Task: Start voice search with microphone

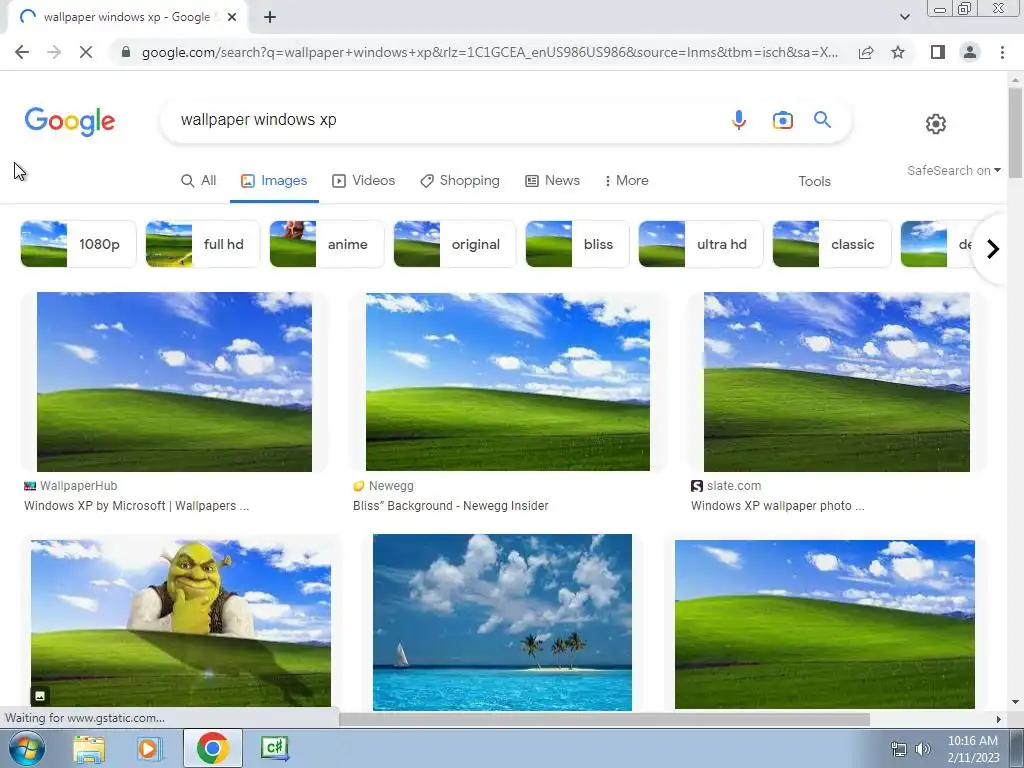Action: pos(739,120)
